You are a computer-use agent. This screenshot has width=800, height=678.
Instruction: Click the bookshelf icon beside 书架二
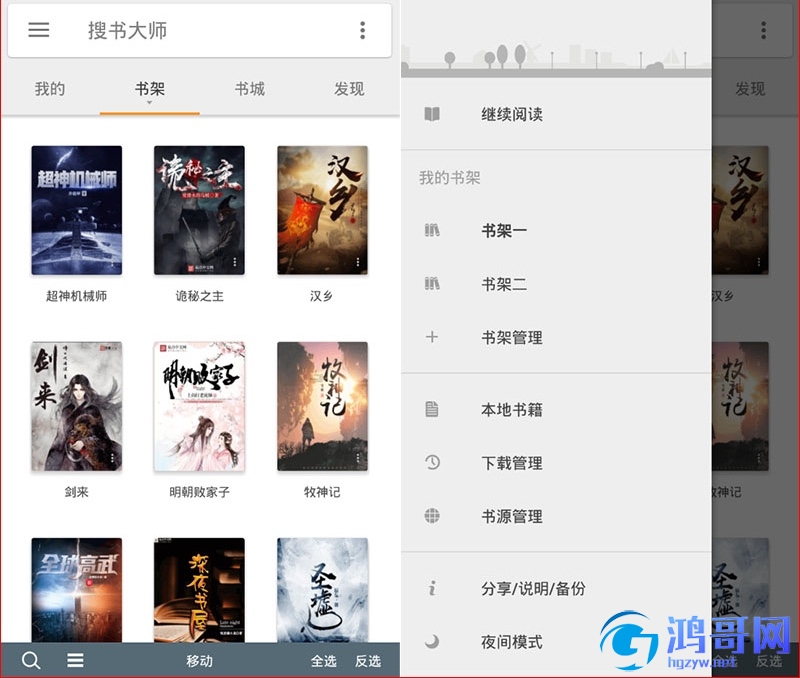coord(432,283)
